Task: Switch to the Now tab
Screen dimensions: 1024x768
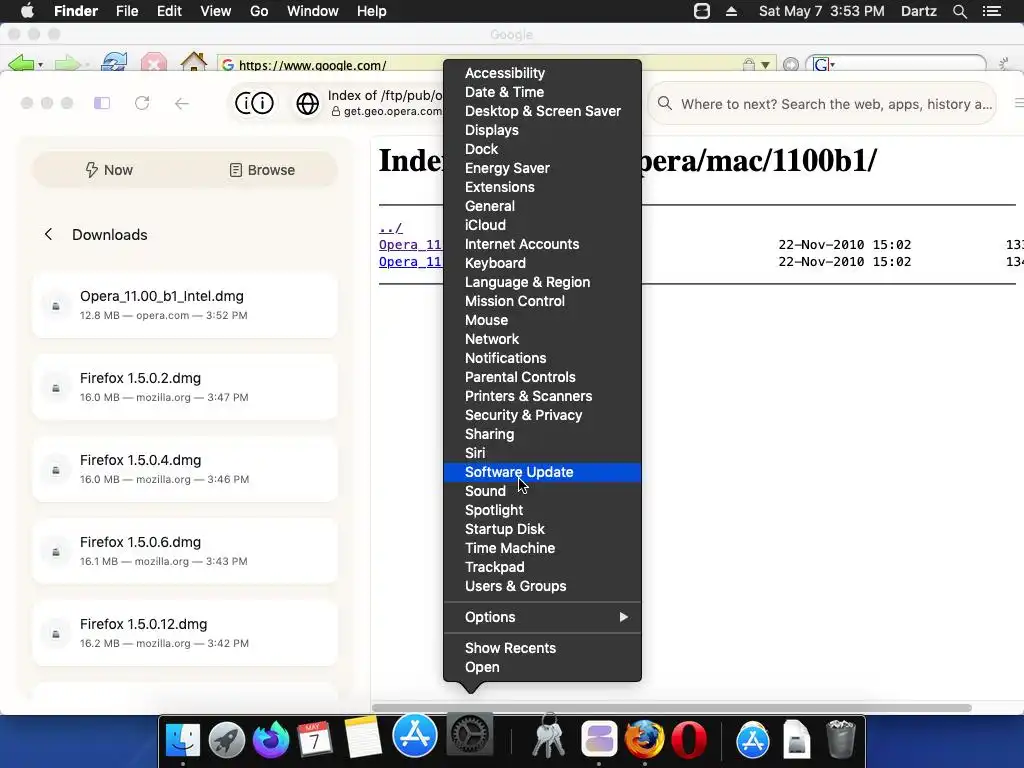Action: click(x=109, y=170)
